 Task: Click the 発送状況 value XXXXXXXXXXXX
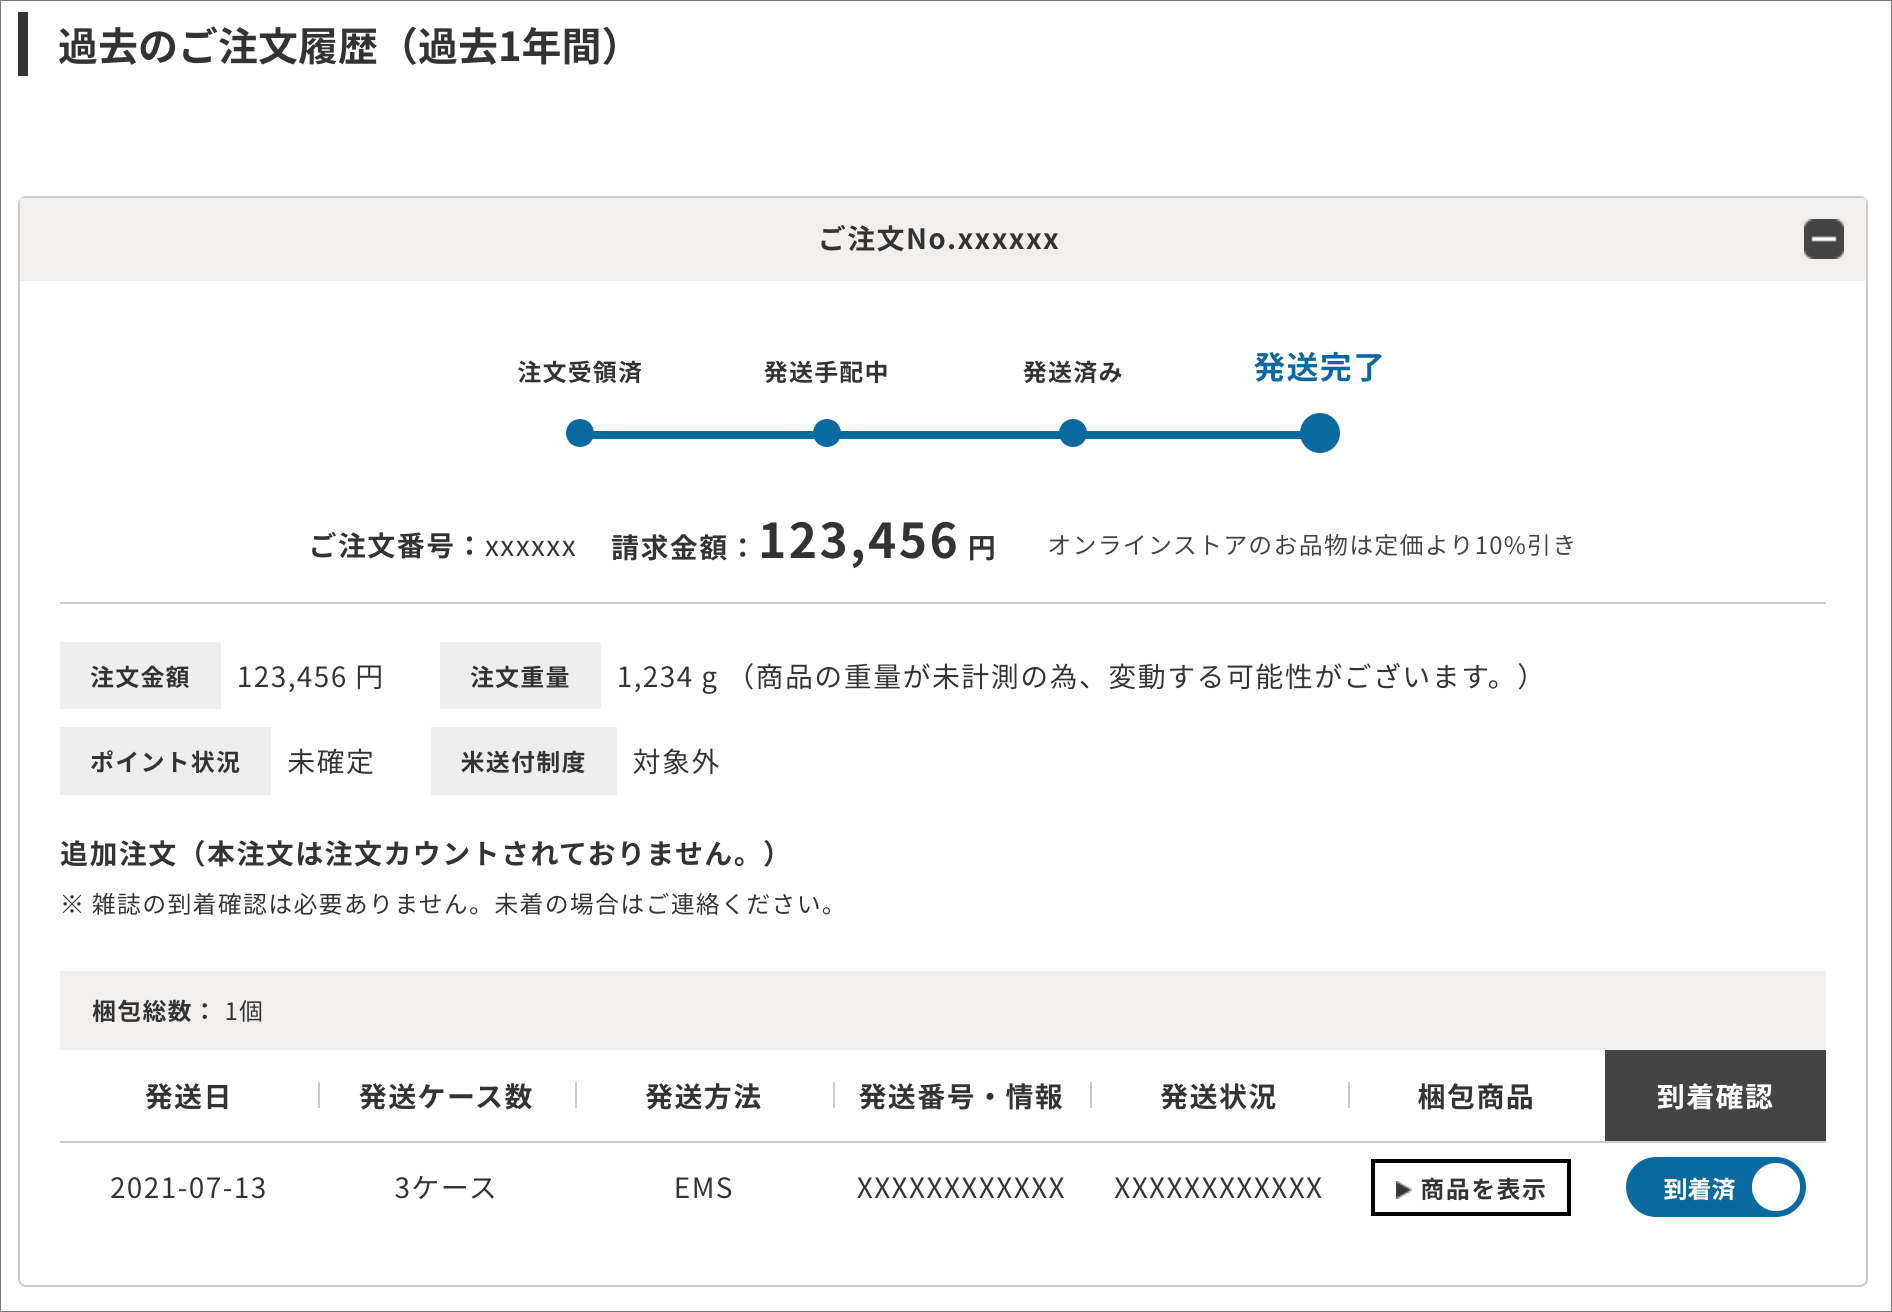(x=1218, y=1188)
